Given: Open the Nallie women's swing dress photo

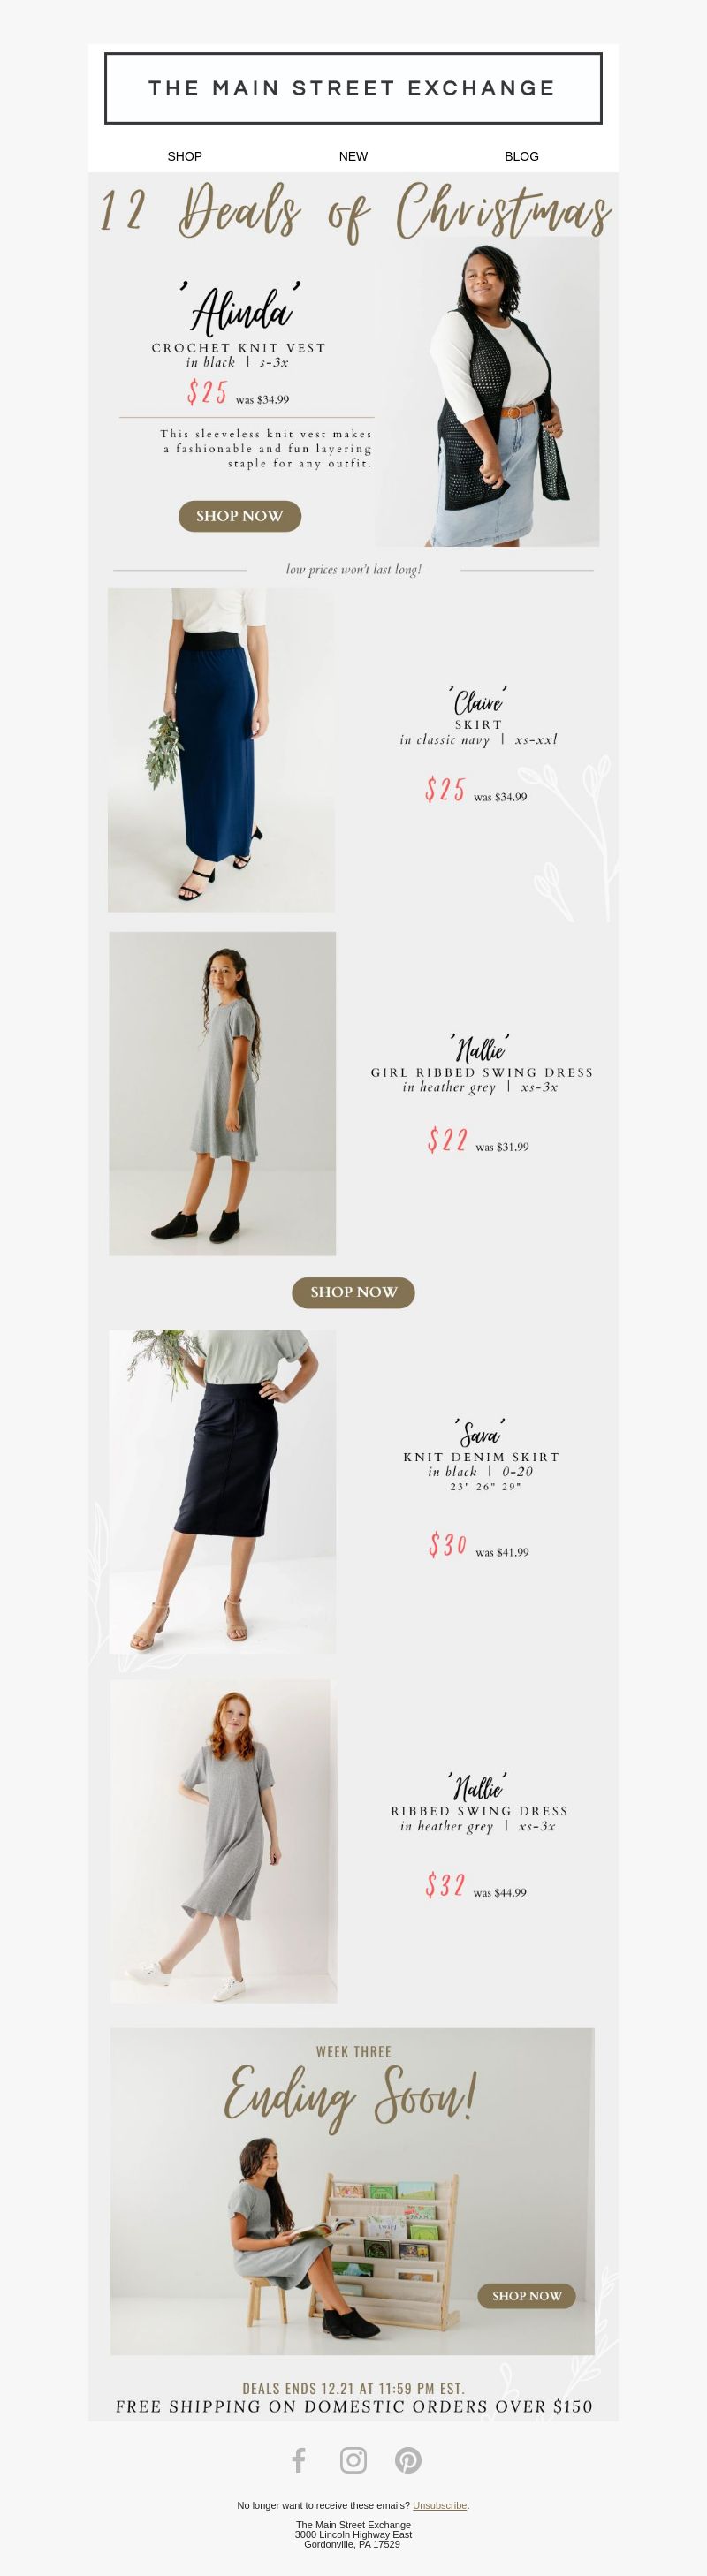Looking at the screenshot, I should pos(223,1841).
